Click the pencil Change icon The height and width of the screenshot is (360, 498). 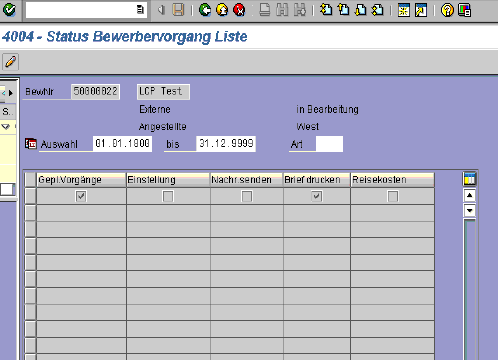click(10, 62)
